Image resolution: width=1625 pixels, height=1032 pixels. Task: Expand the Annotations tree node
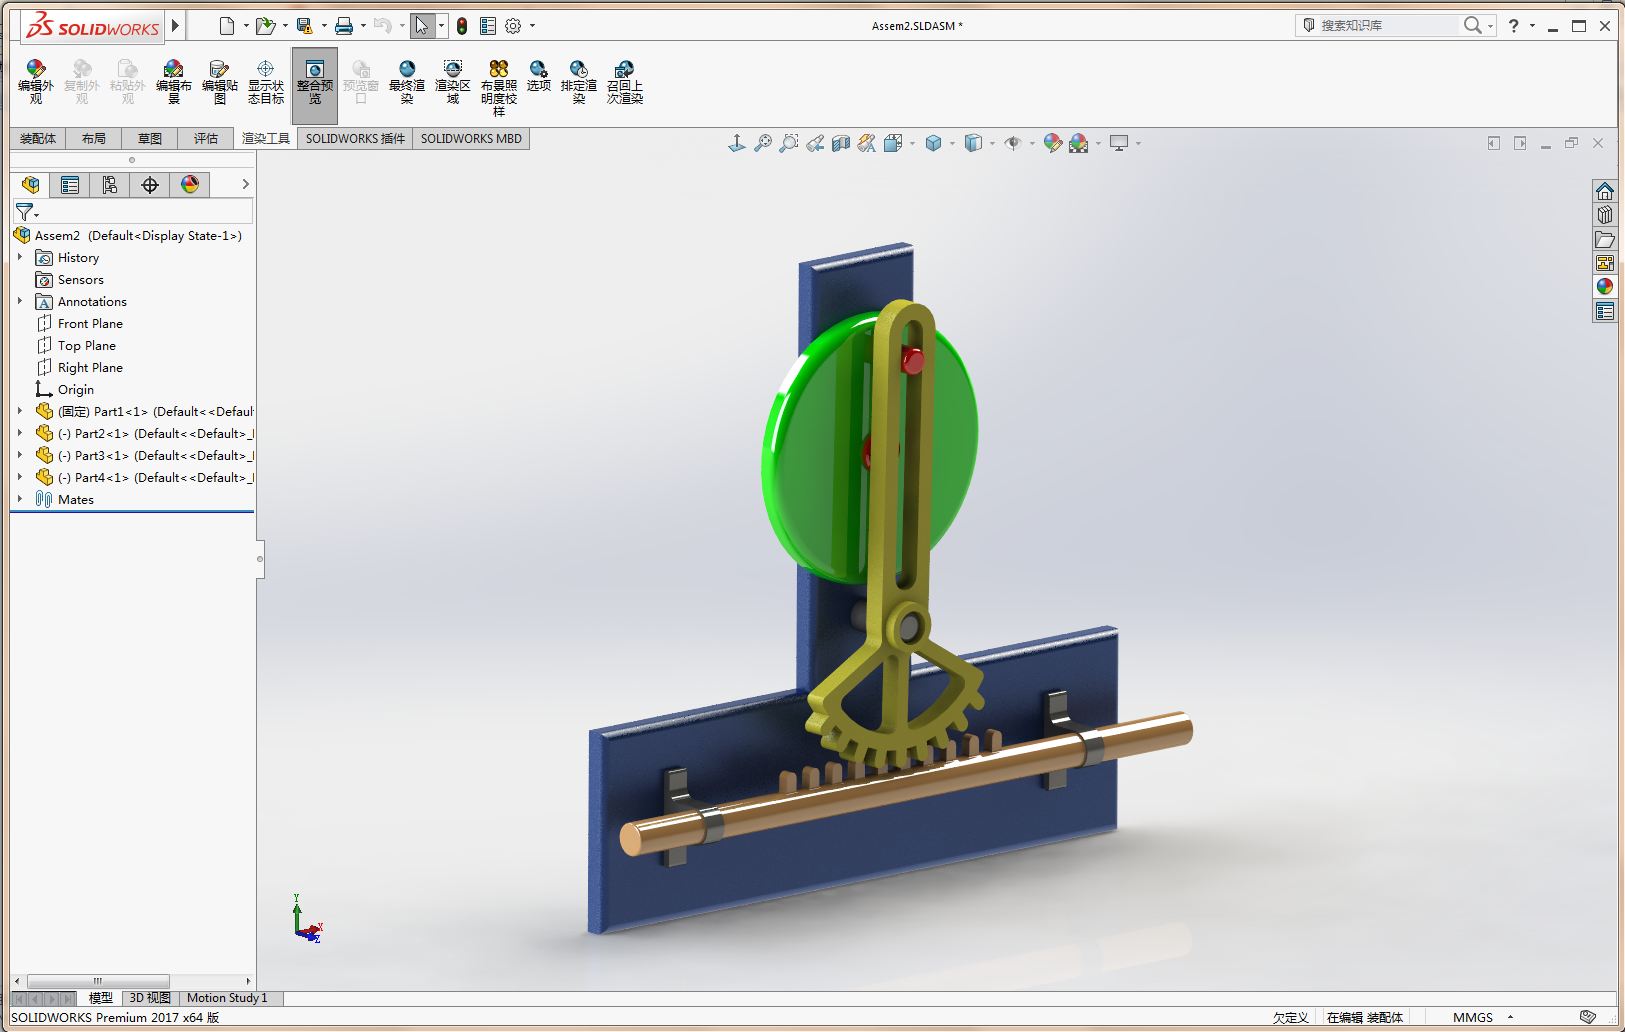point(19,301)
